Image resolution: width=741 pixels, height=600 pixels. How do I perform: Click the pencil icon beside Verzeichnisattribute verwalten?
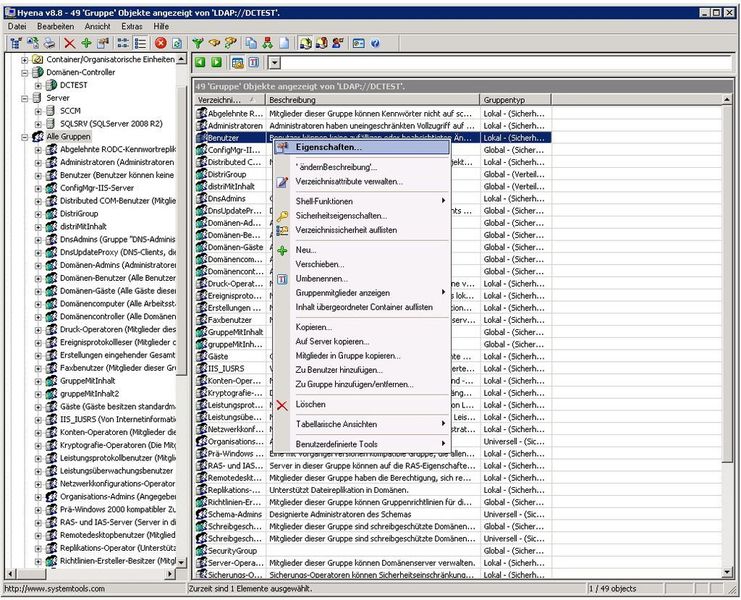(x=282, y=182)
